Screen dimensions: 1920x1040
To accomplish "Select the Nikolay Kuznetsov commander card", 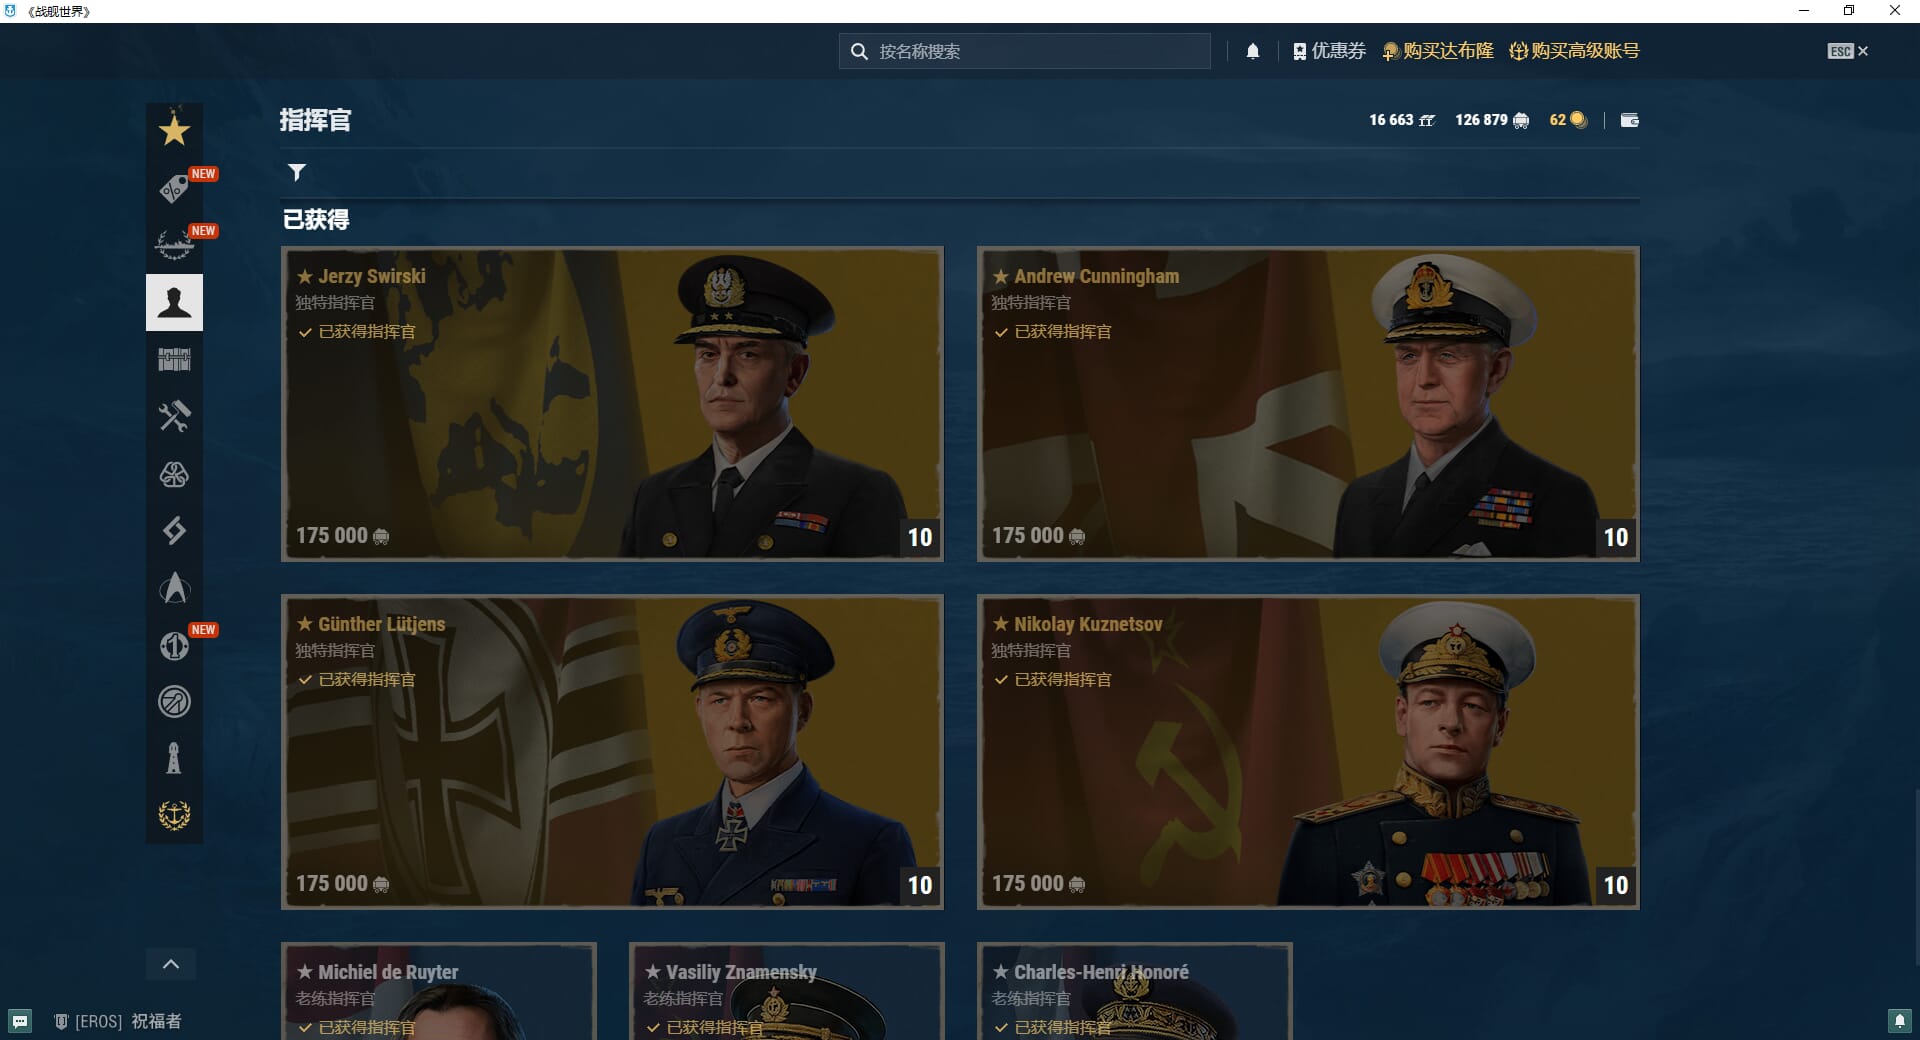I will 1307,751.
